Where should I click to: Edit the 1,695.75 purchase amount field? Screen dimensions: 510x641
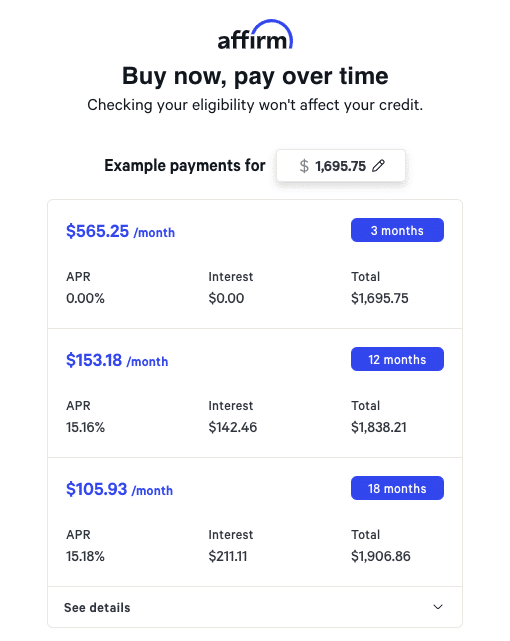coord(341,166)
